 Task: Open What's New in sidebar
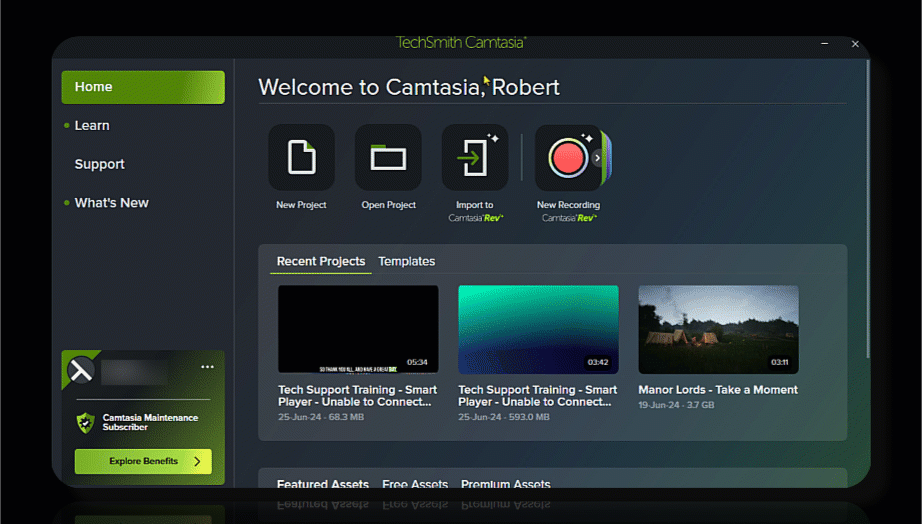pos(111,203)
